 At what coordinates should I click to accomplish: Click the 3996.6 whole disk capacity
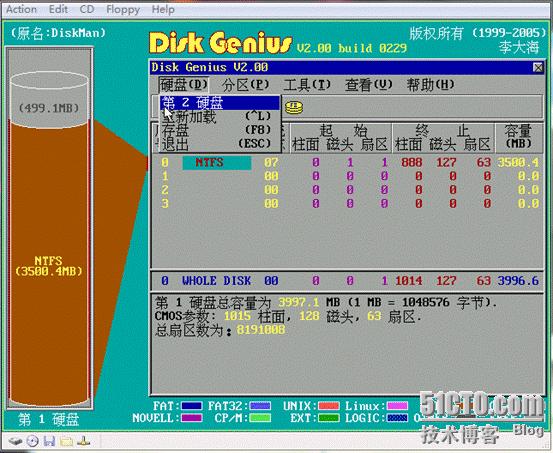coord(518,281)
